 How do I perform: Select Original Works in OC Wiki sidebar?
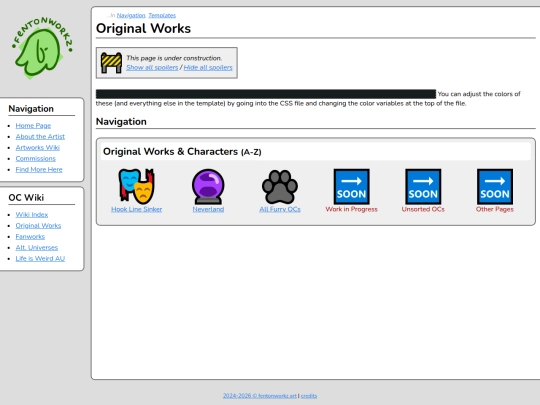[38, 226]
